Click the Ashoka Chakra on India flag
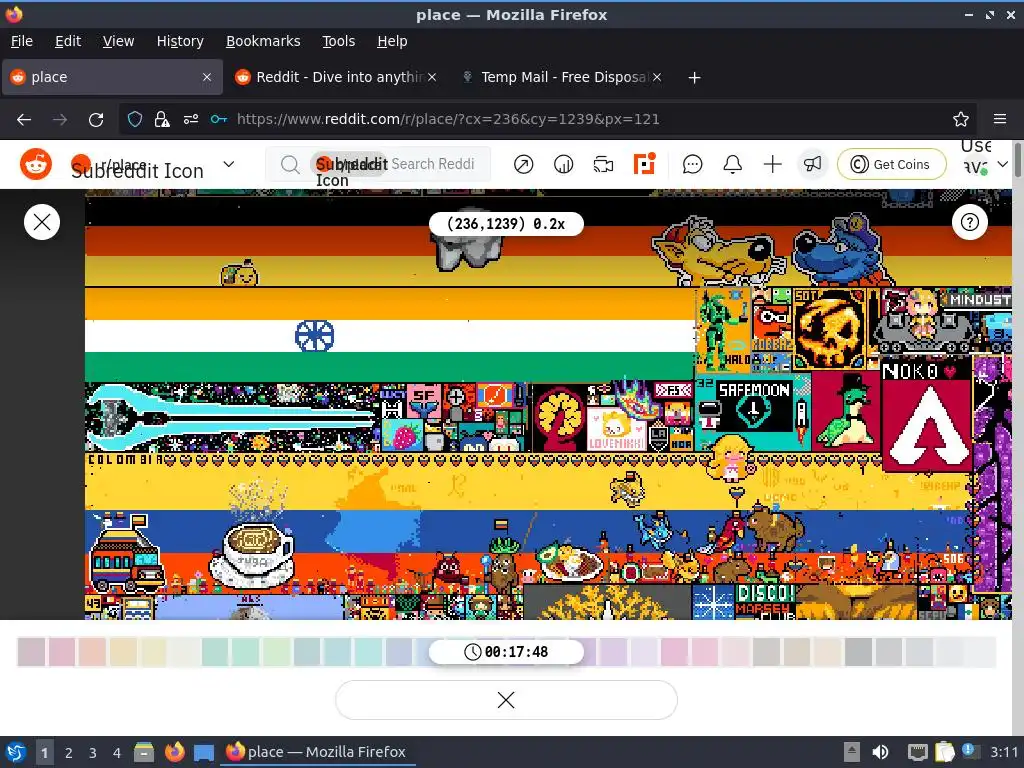The height and width of the screenshot is (768, 1024). pyautogui.click(x=315, y=336)
